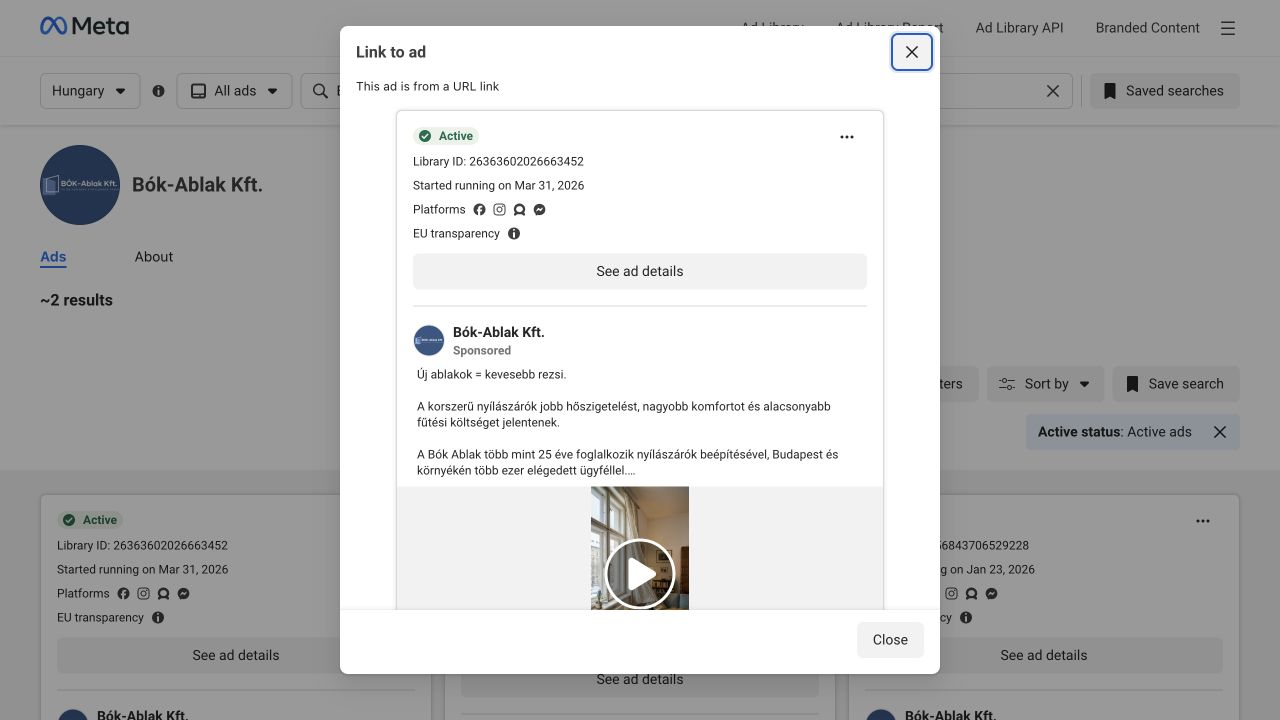Viewport: 1280px width, 720px height.
Task: Click See ad details in left ad card
Action: tap(236, 655)
